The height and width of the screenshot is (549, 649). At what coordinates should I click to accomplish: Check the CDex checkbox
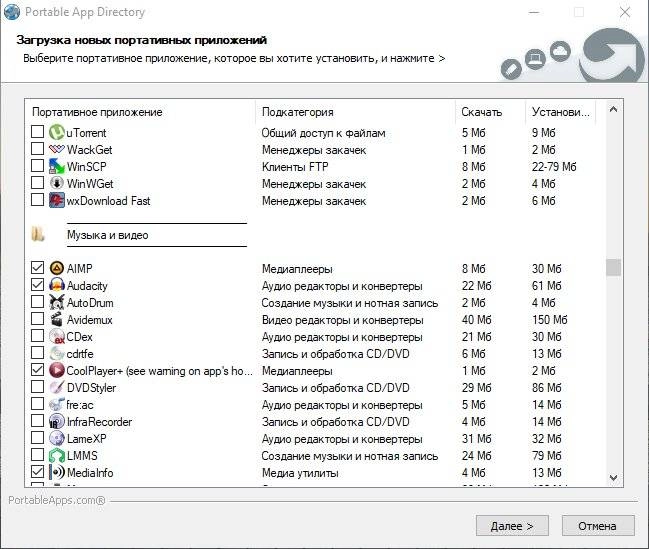37,335
